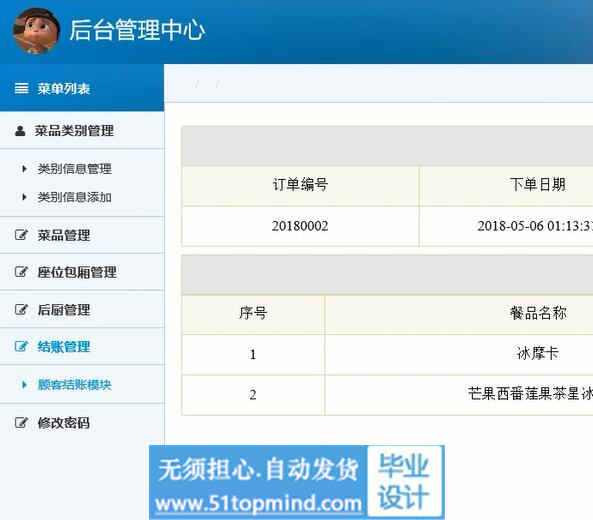Click the order number 20180002 cell
This screenshot has height=520, width=593.
(300, 226)
